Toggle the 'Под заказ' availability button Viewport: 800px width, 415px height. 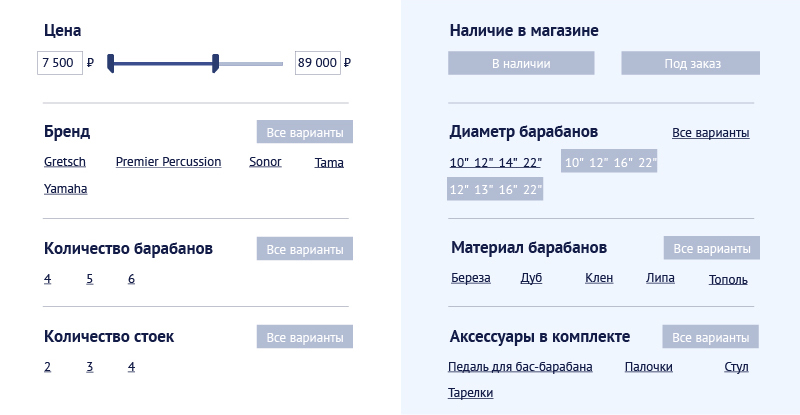(691, 64)
